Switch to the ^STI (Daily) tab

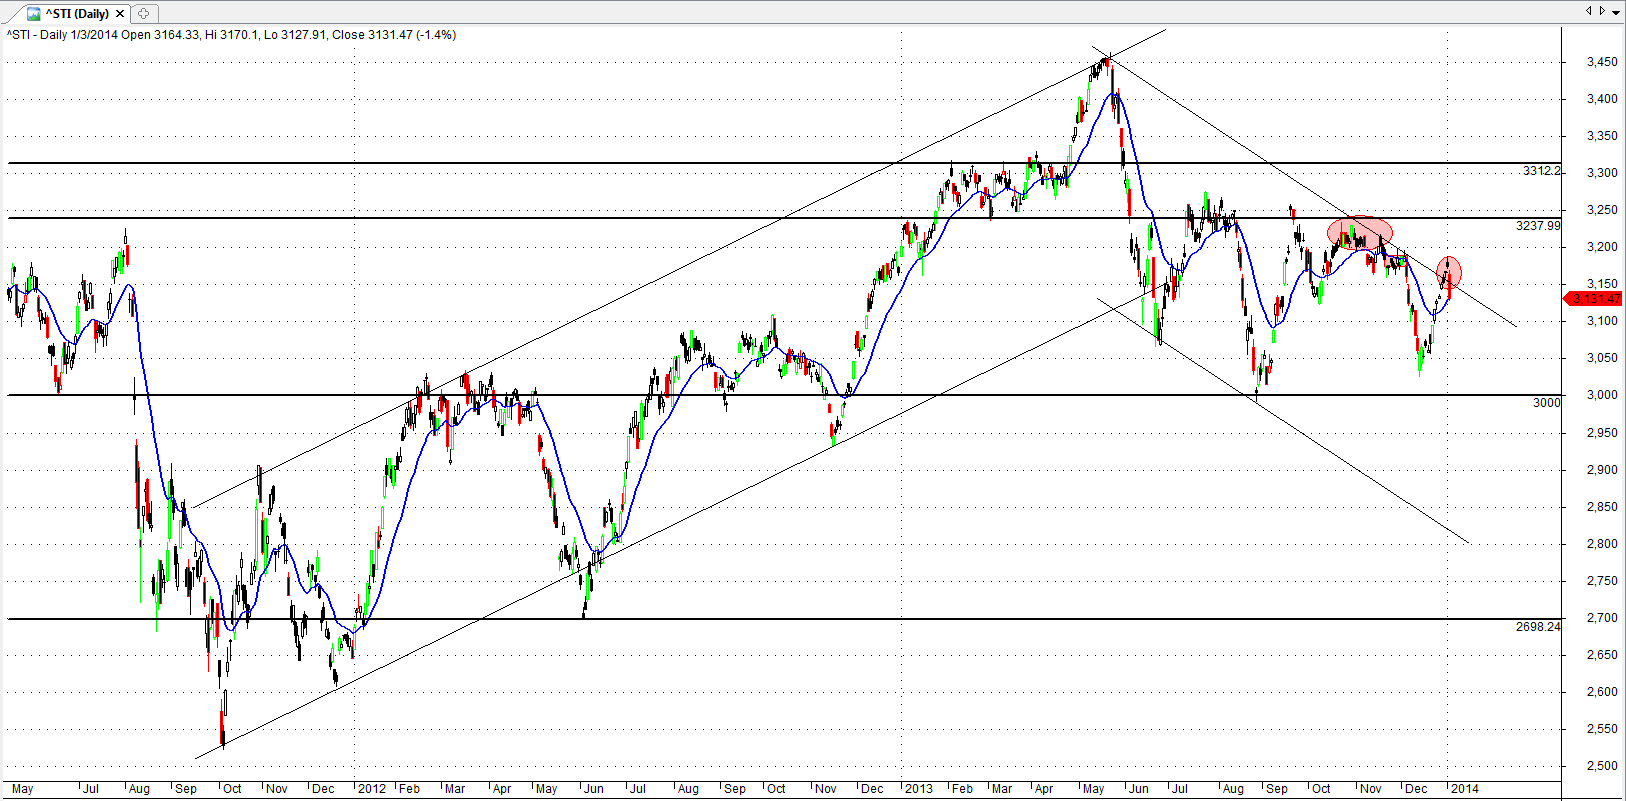(x=76, y=14)
